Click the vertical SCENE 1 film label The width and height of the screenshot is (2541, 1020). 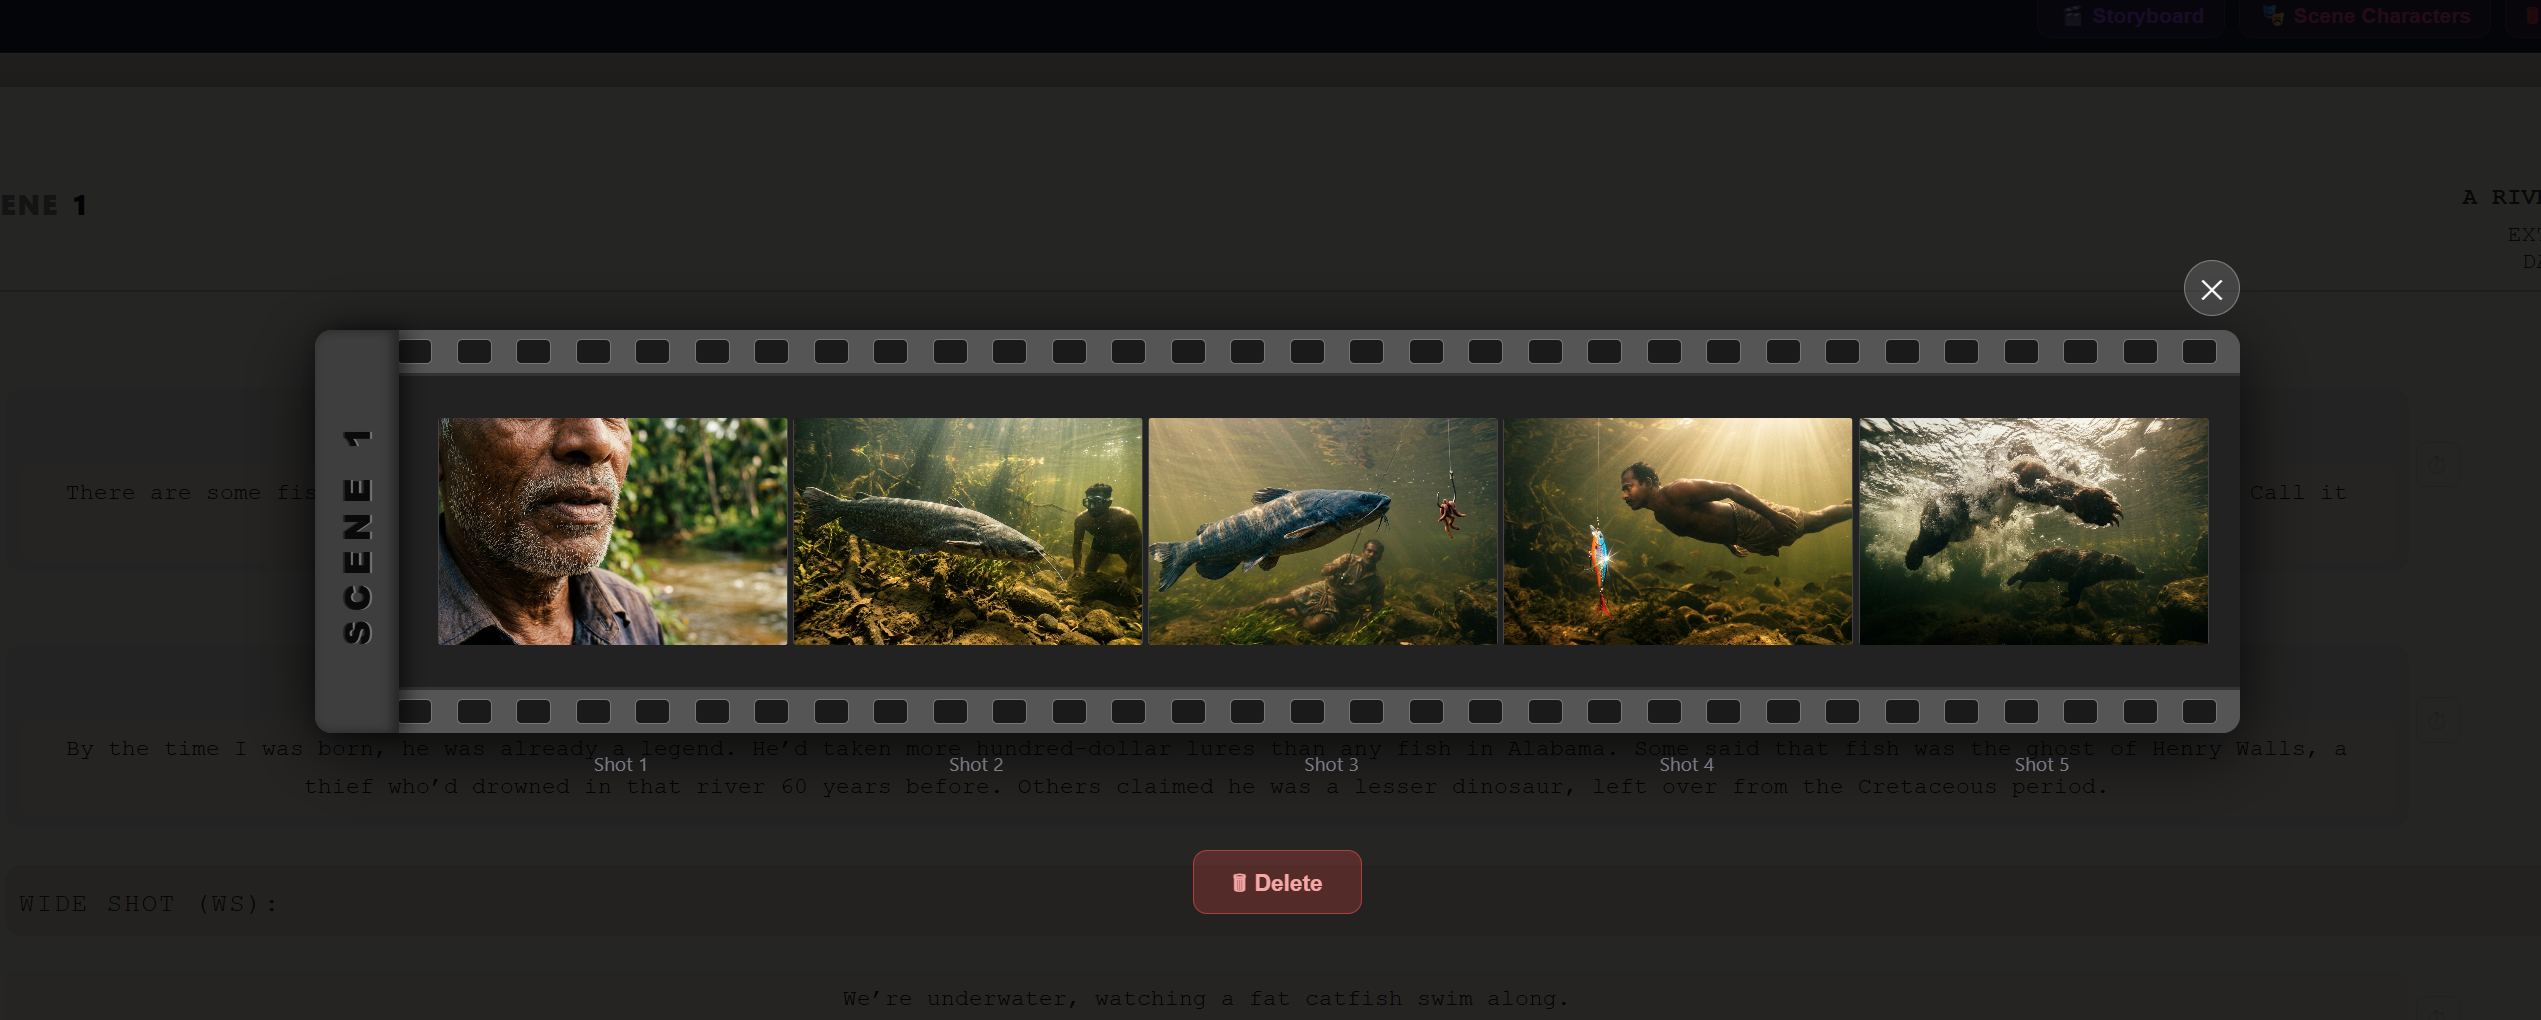click(x=357, y=536)
